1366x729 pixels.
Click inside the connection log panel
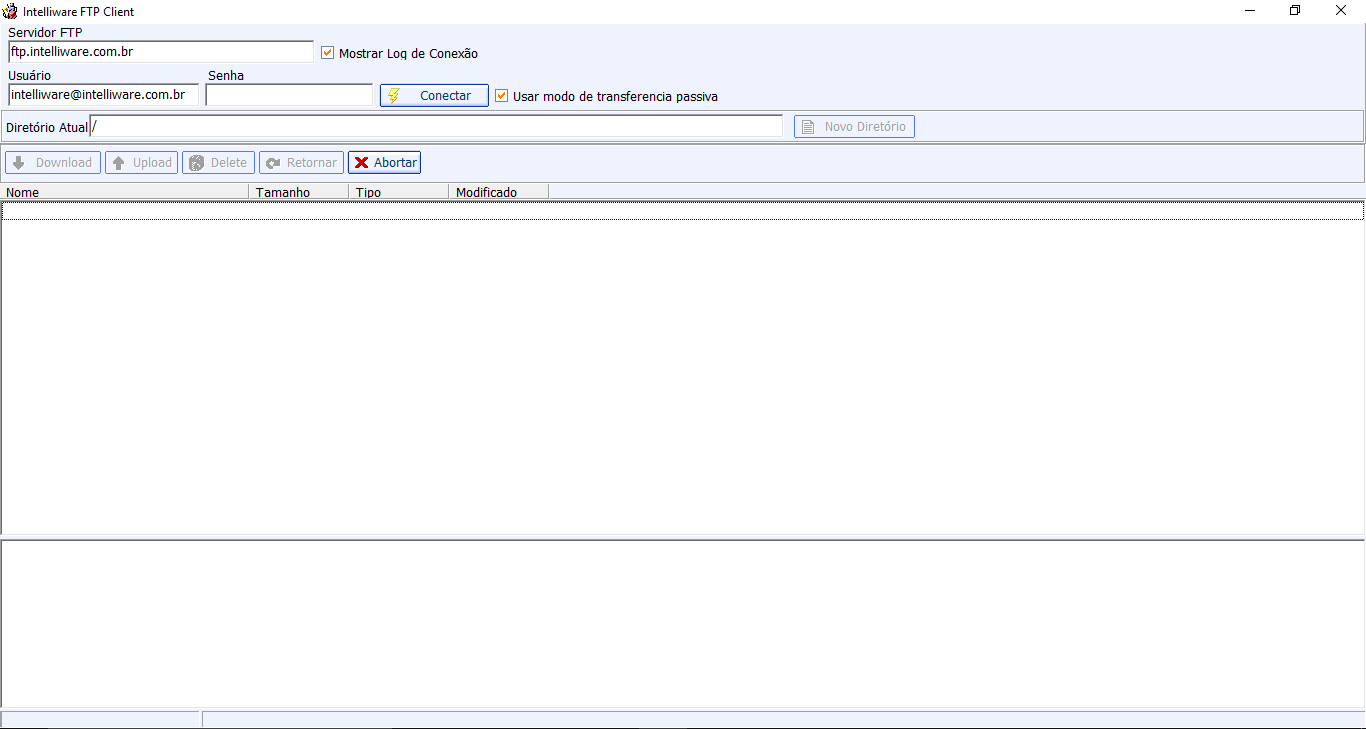(x=683, y=624)
